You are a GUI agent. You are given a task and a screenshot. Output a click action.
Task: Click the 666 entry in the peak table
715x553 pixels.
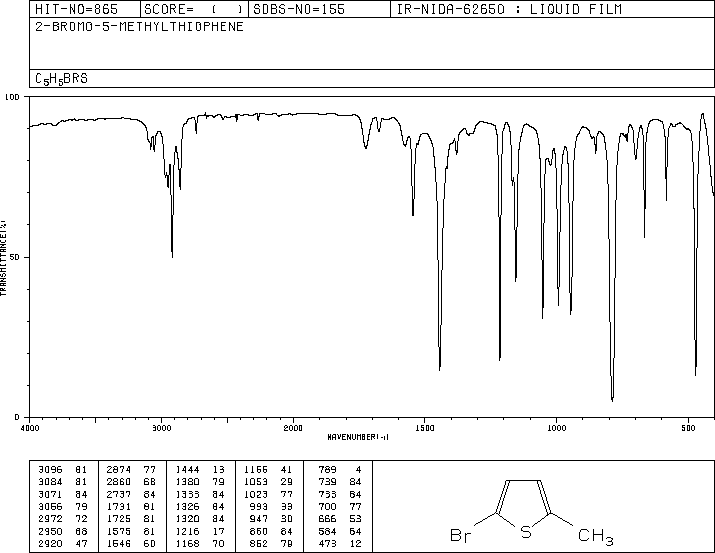click(327, 519)
